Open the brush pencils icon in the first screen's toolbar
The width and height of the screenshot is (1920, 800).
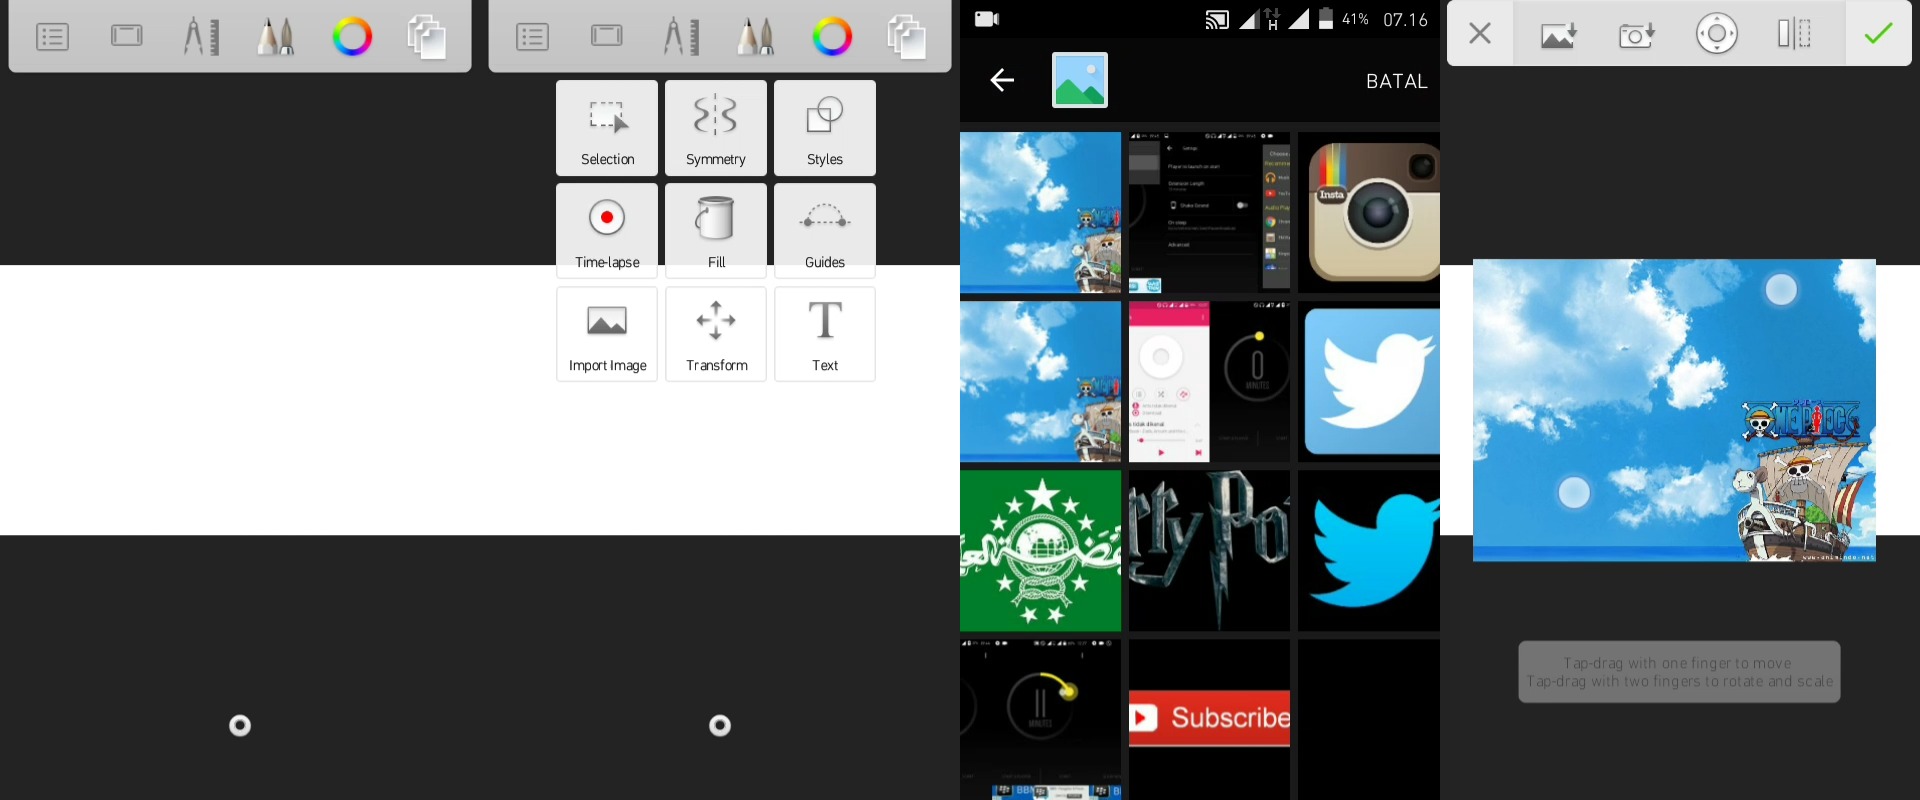click(x=276, y=36)
